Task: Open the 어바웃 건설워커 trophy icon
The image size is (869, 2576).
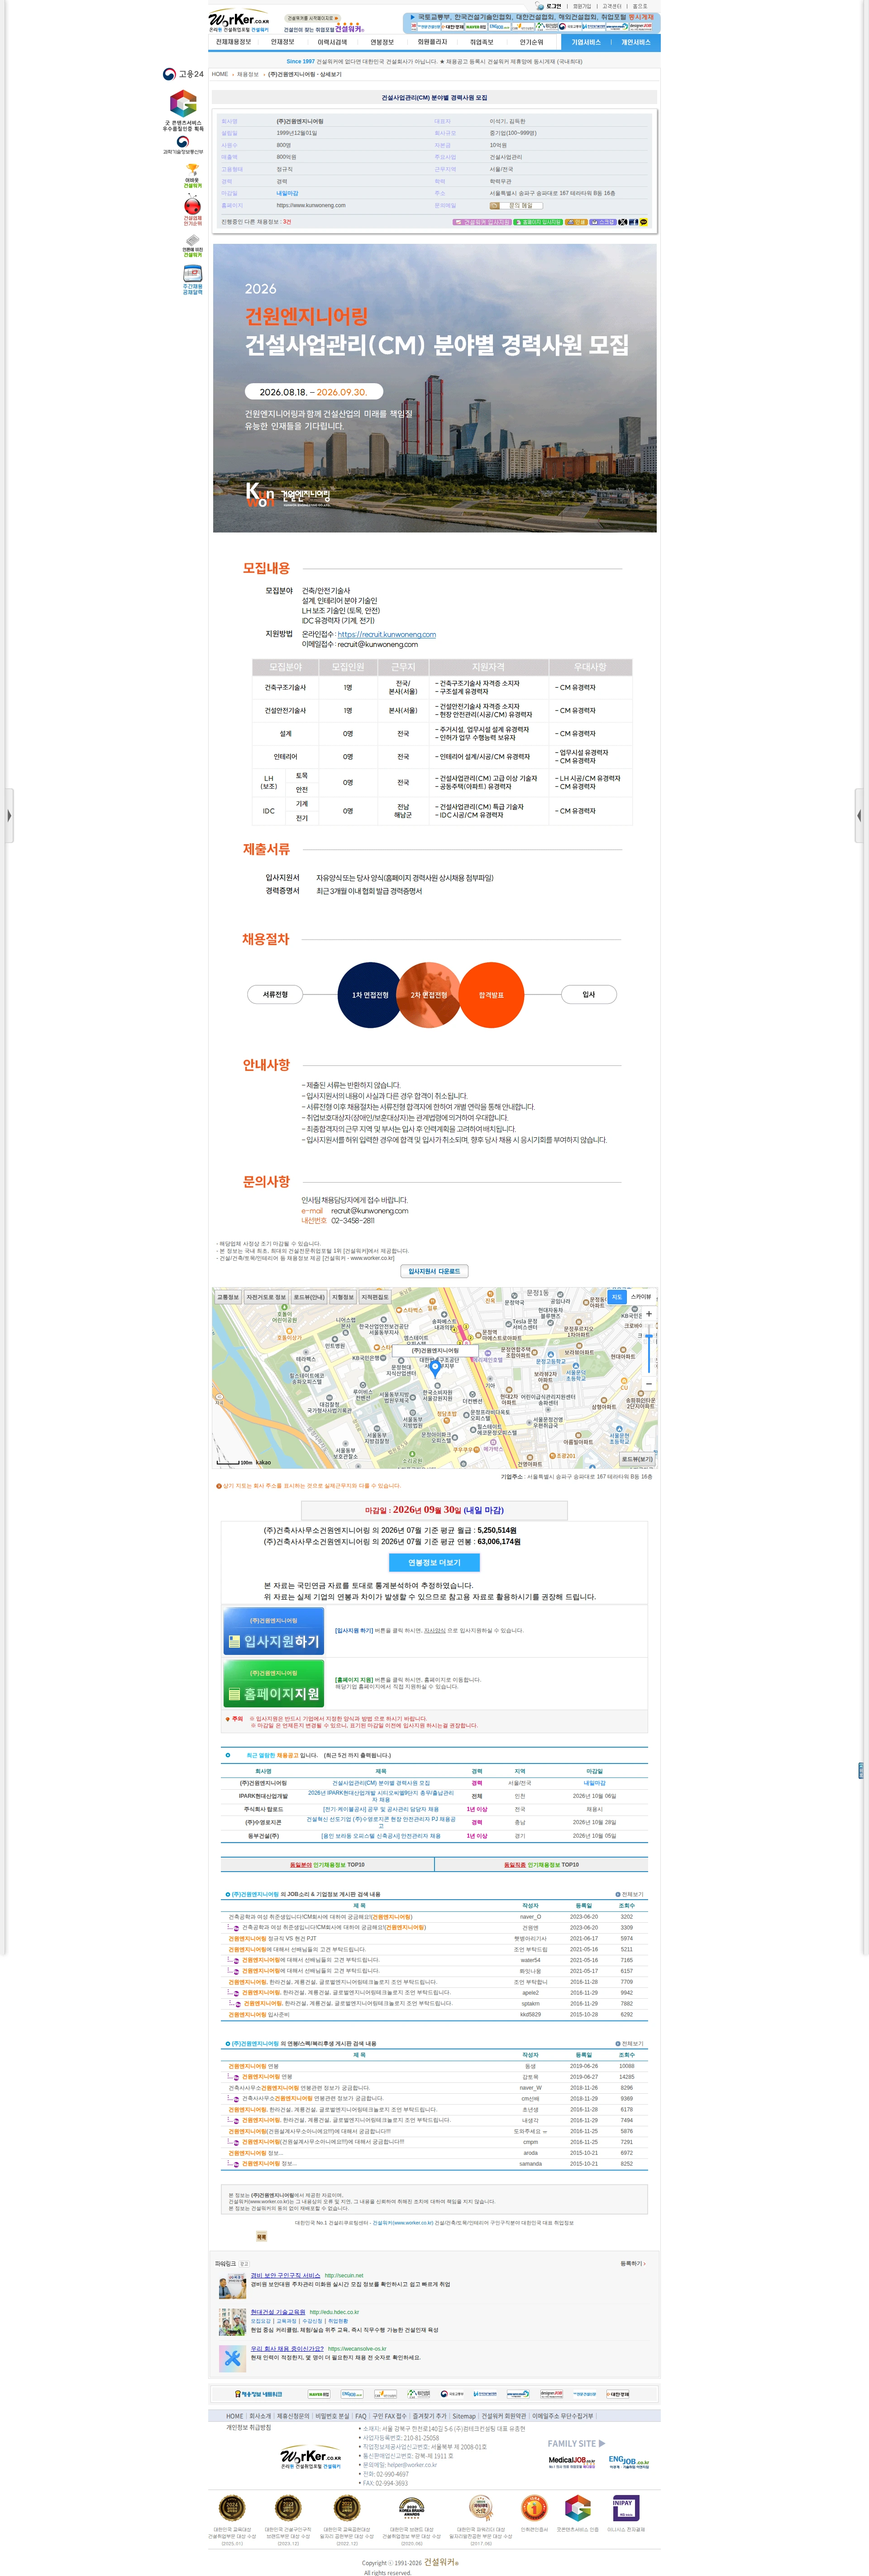Action: 192,176
